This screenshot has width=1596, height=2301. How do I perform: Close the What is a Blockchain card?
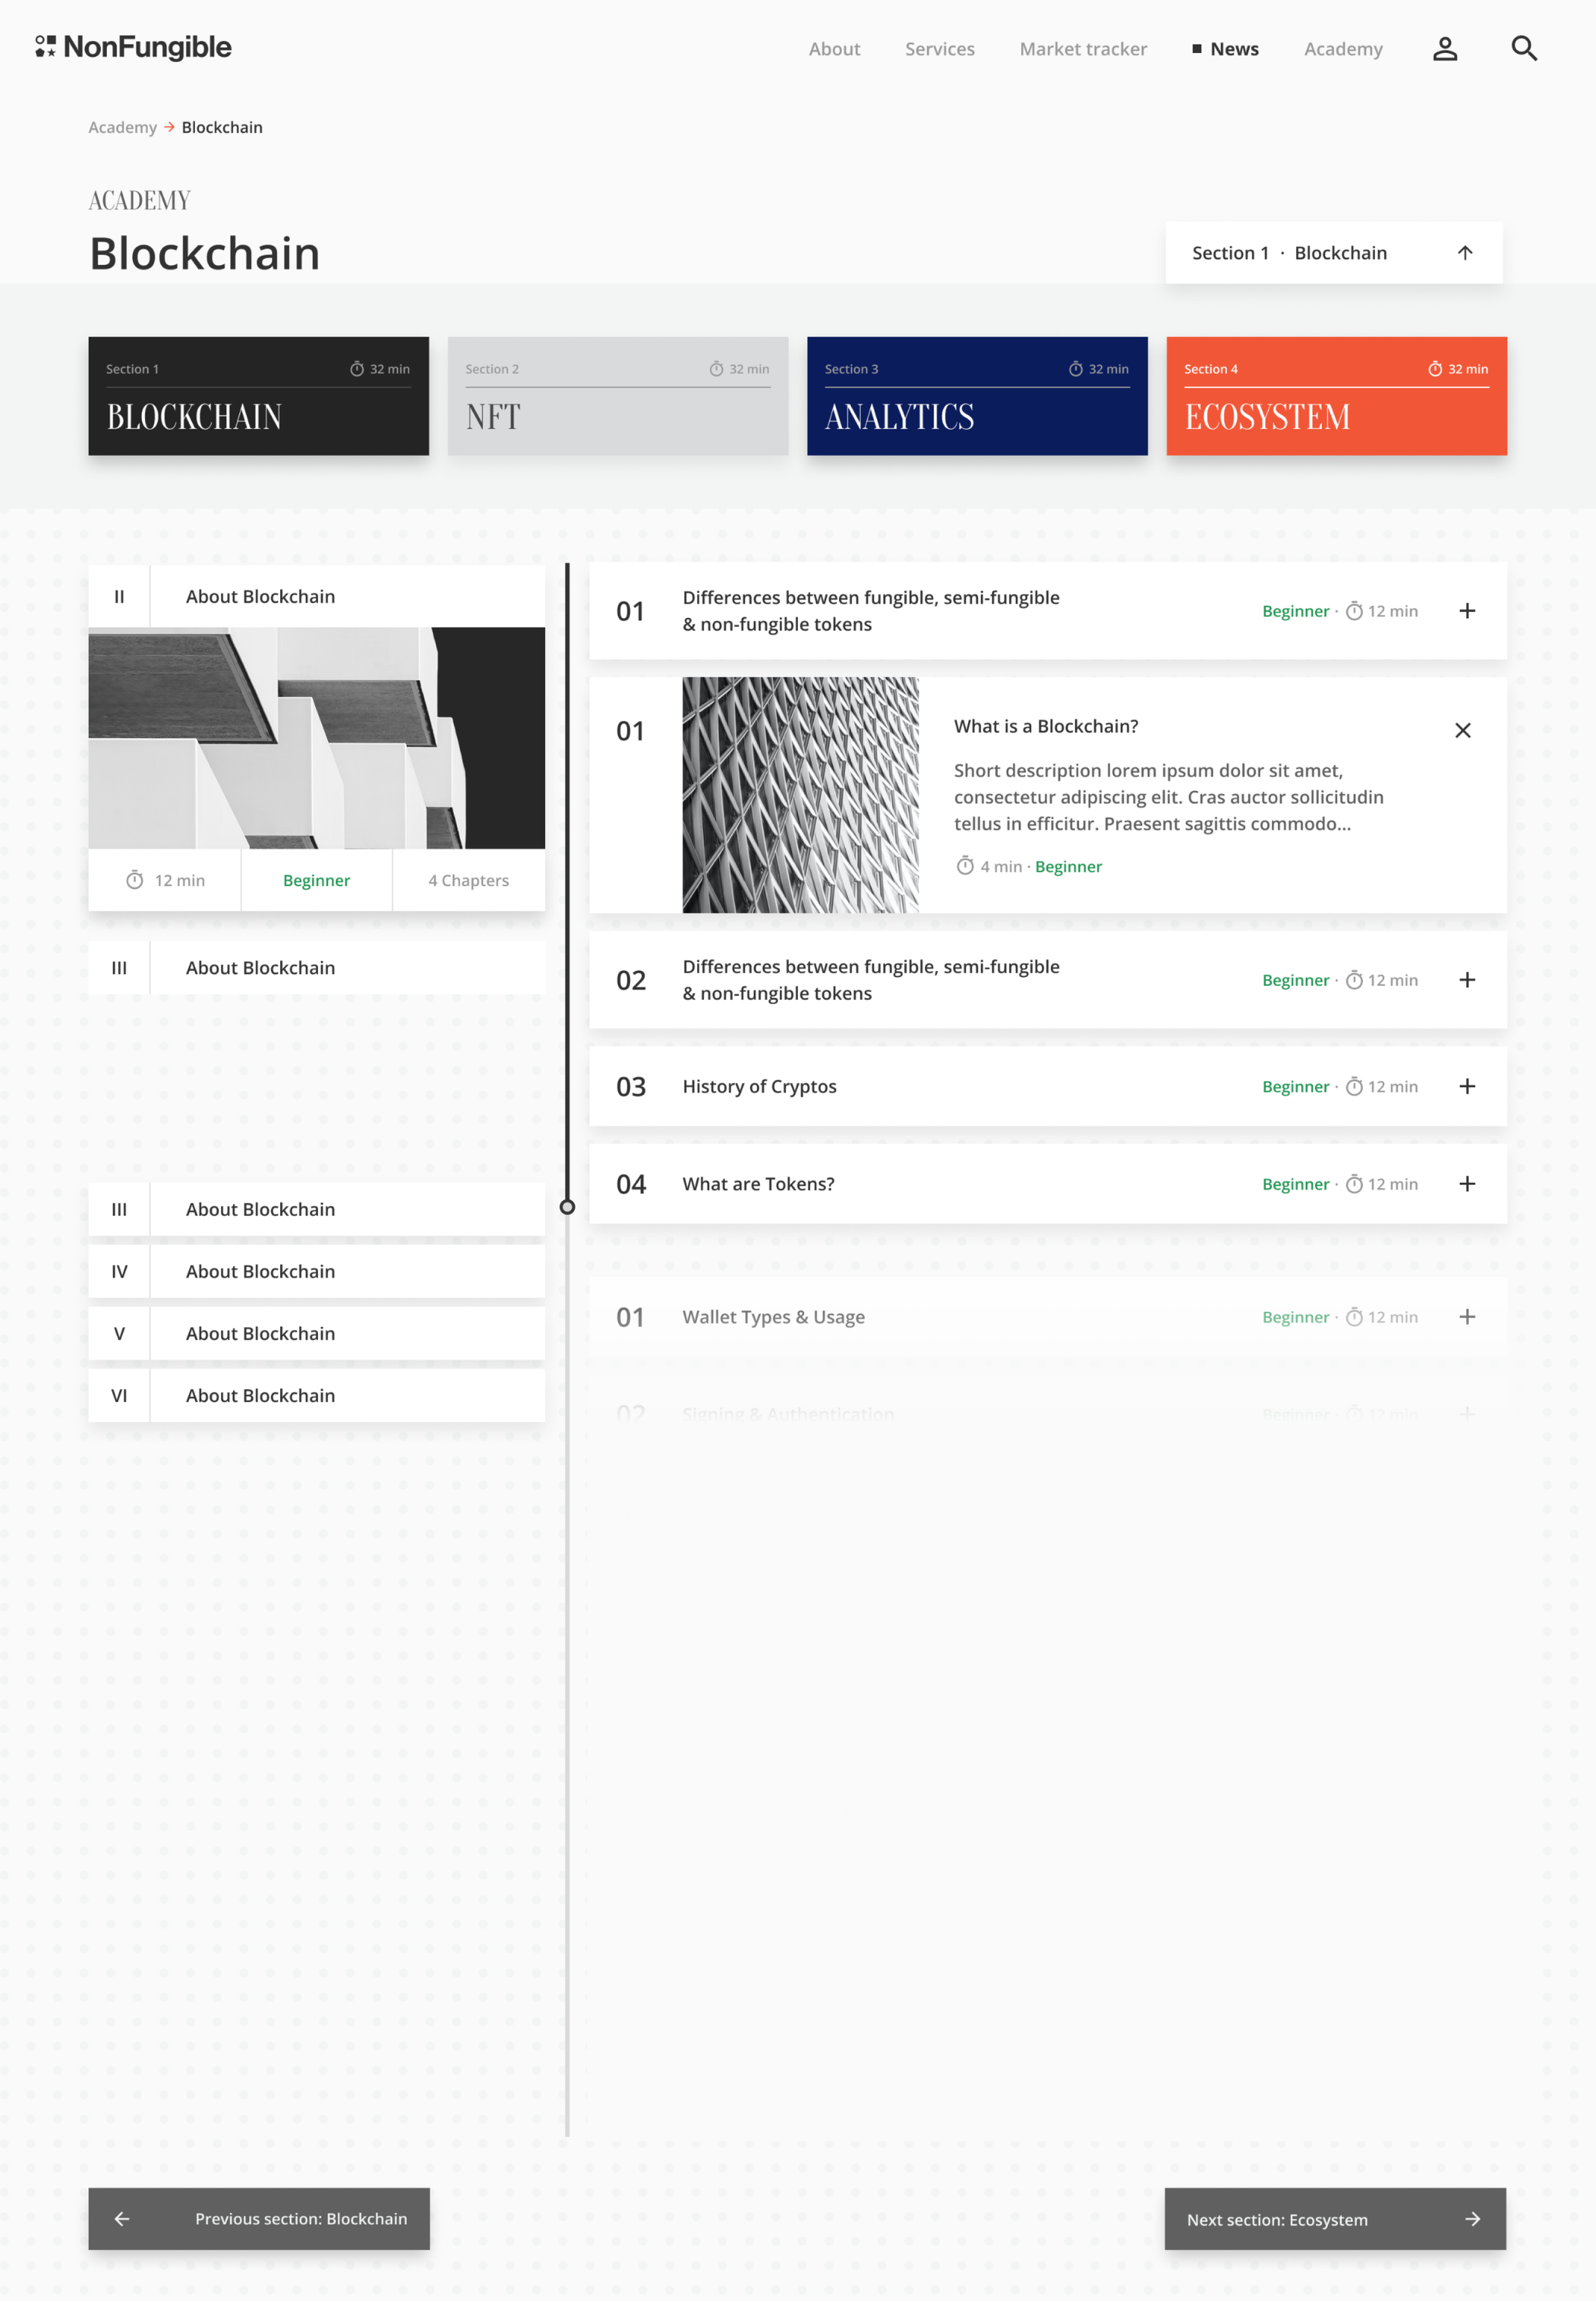coord(1462,731)
